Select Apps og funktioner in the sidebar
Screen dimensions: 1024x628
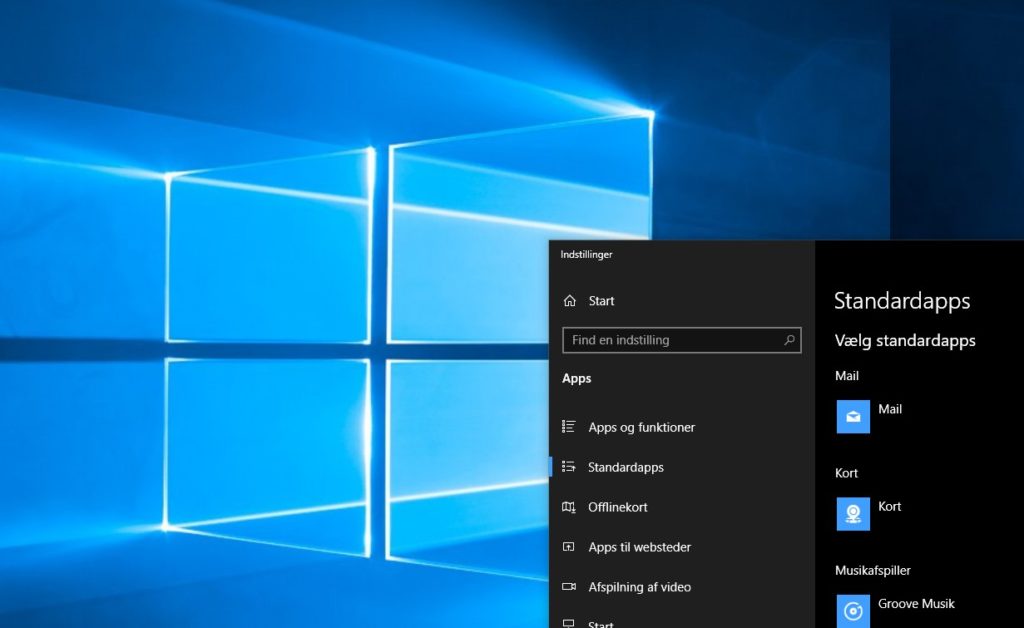[640, 427]
